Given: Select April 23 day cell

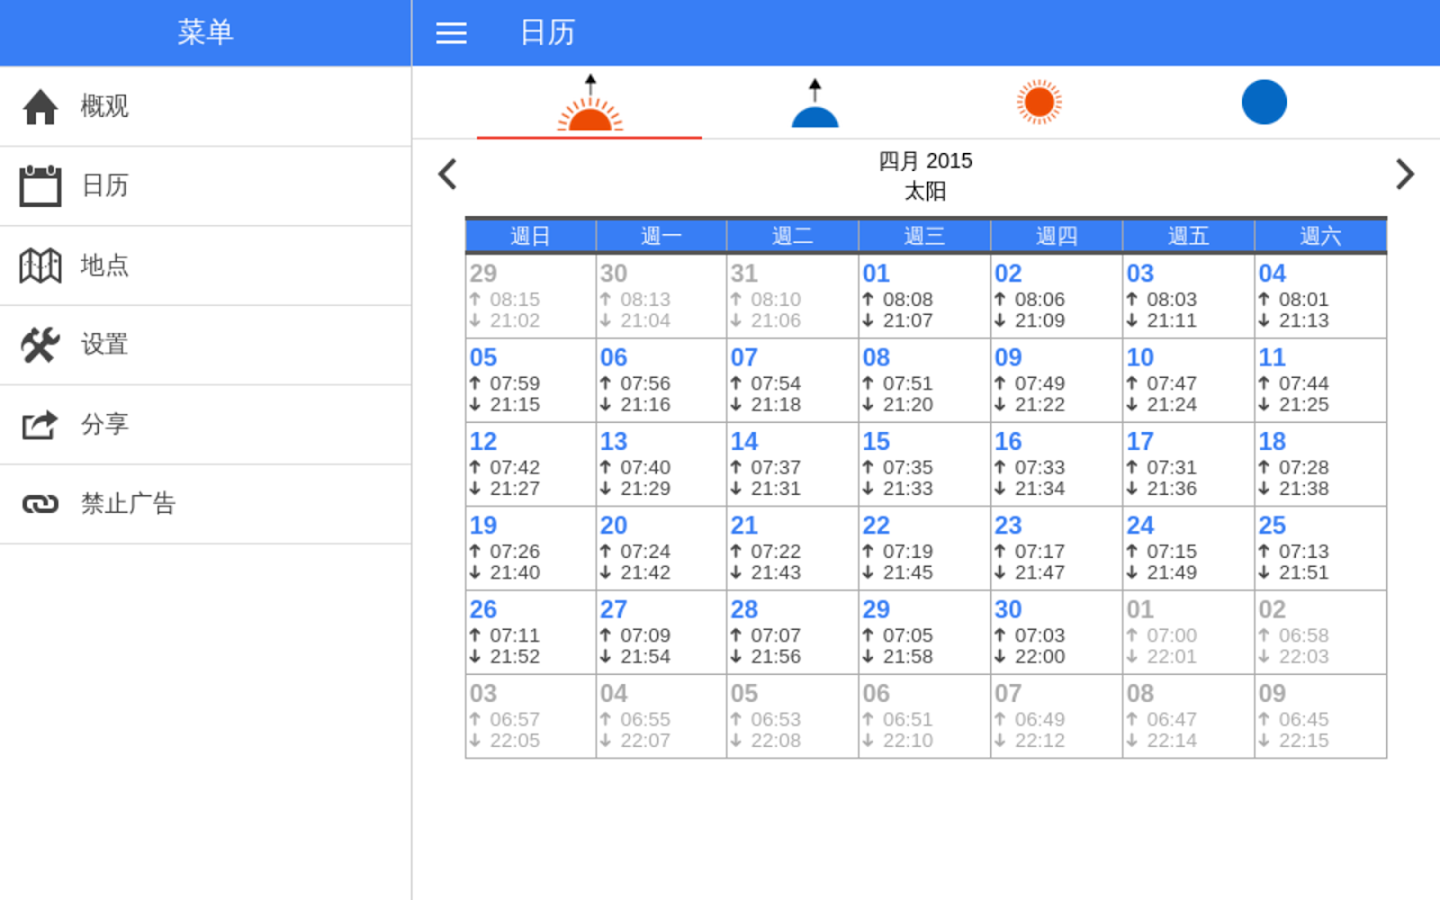Looking at the screenshot, I should [x=1056, y=548].
